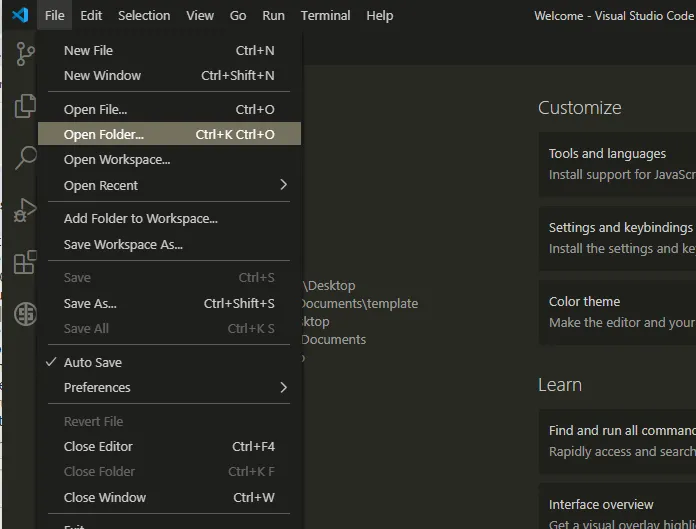Click Find and run all commands card
This screenshot has height=529, width=696.
(x=617, y=441)
